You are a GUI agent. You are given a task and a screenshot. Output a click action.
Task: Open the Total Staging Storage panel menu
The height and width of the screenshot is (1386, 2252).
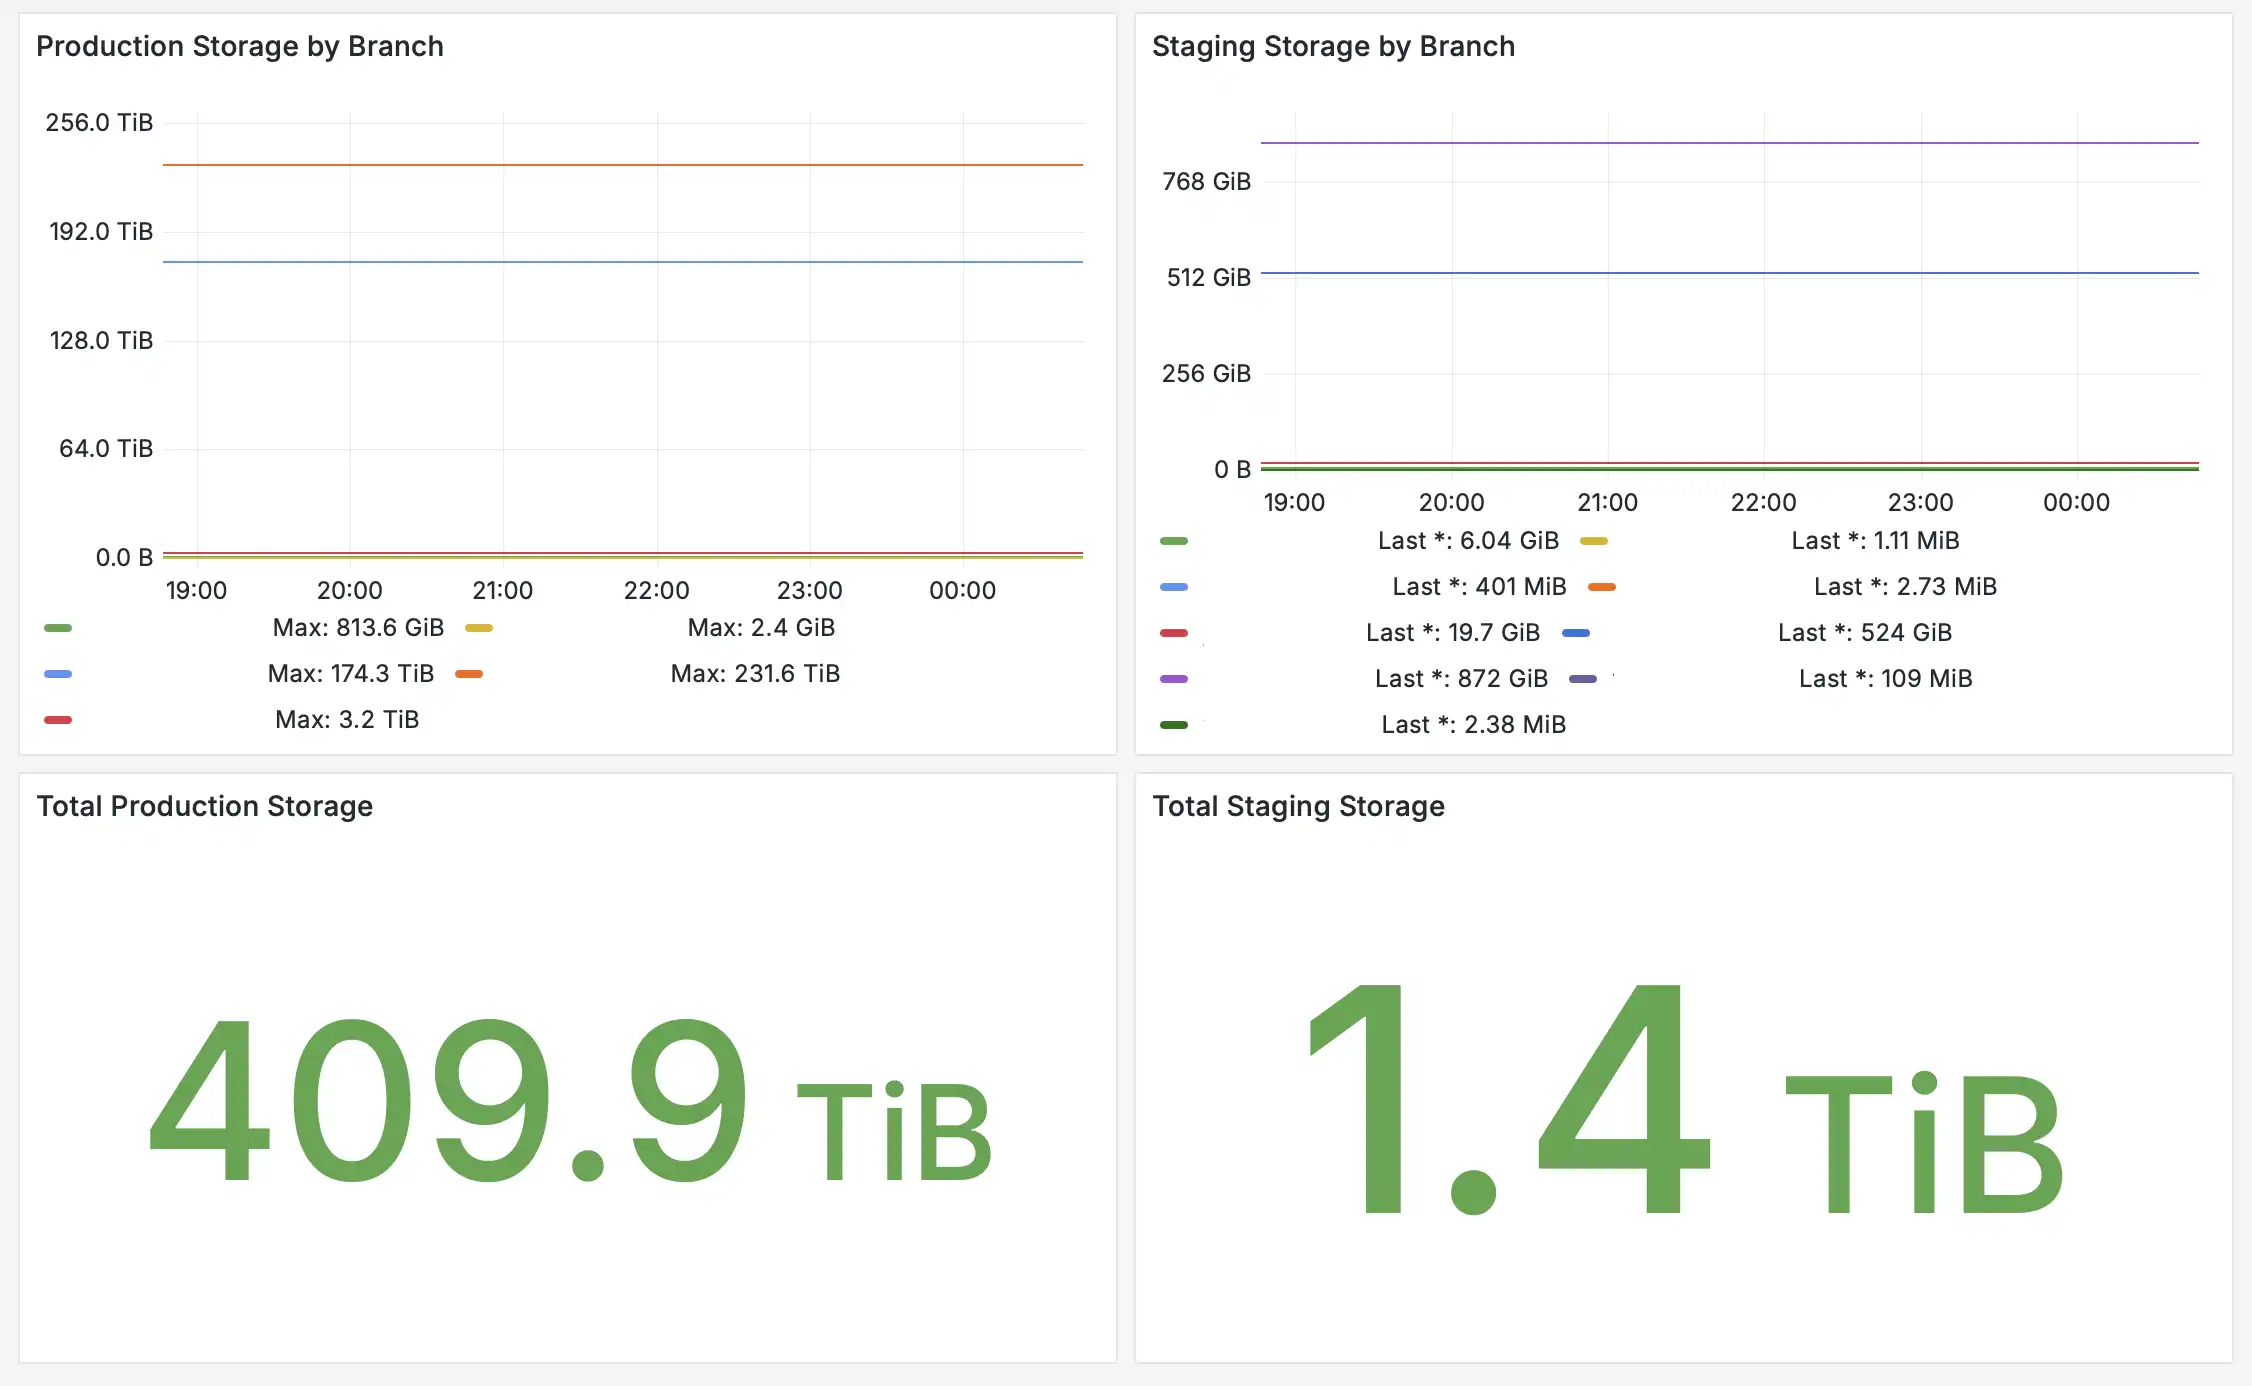(1298, 807)
